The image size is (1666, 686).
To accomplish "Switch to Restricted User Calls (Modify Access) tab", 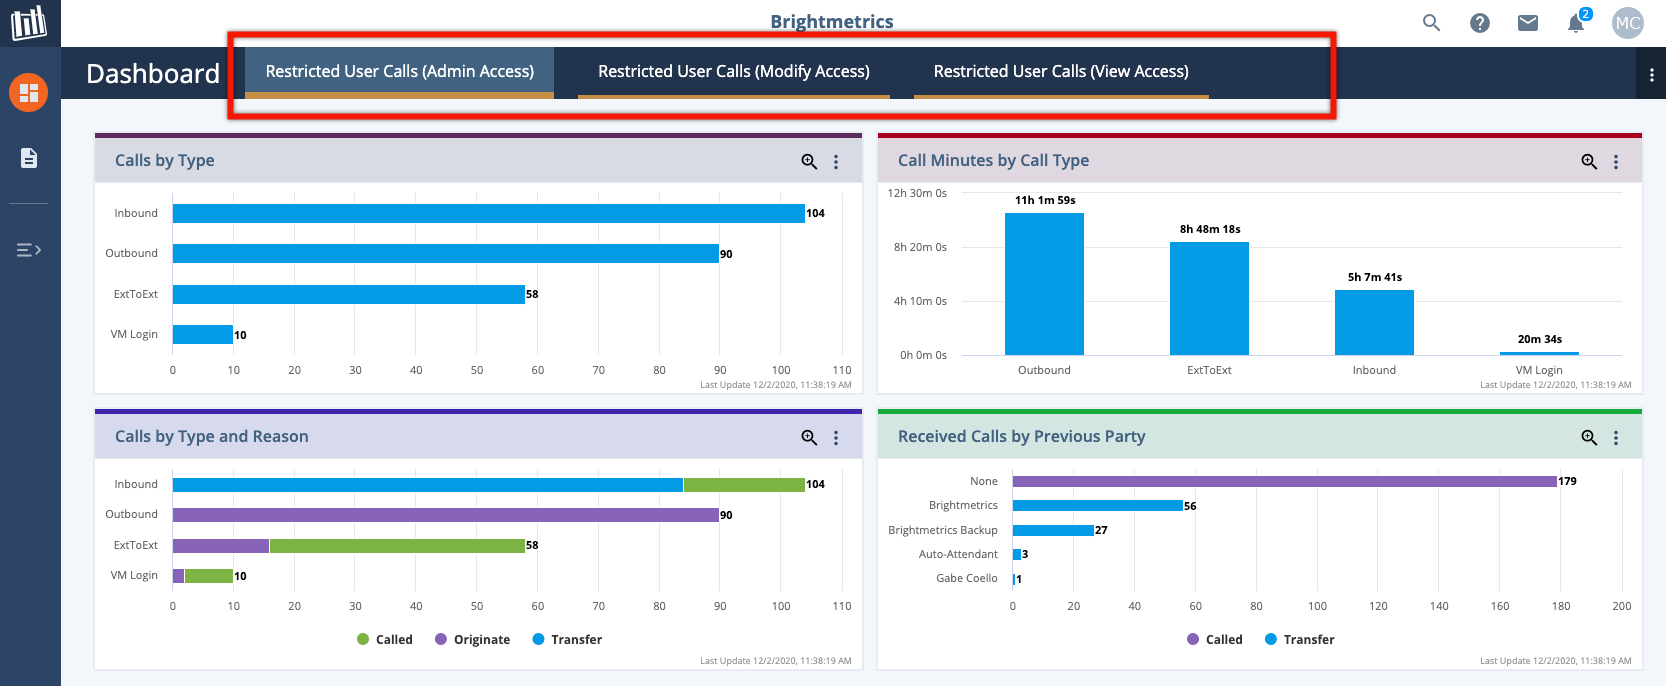I will point(734,72).
